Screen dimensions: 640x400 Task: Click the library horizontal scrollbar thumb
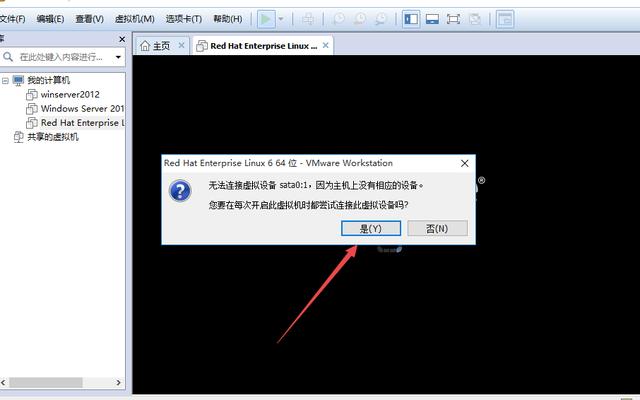point(46,382)
